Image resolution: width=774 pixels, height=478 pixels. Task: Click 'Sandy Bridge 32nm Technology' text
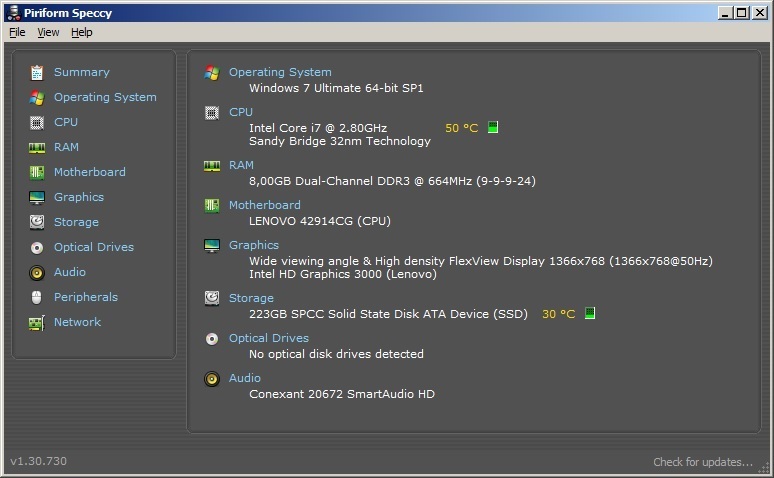click(340, 142)
